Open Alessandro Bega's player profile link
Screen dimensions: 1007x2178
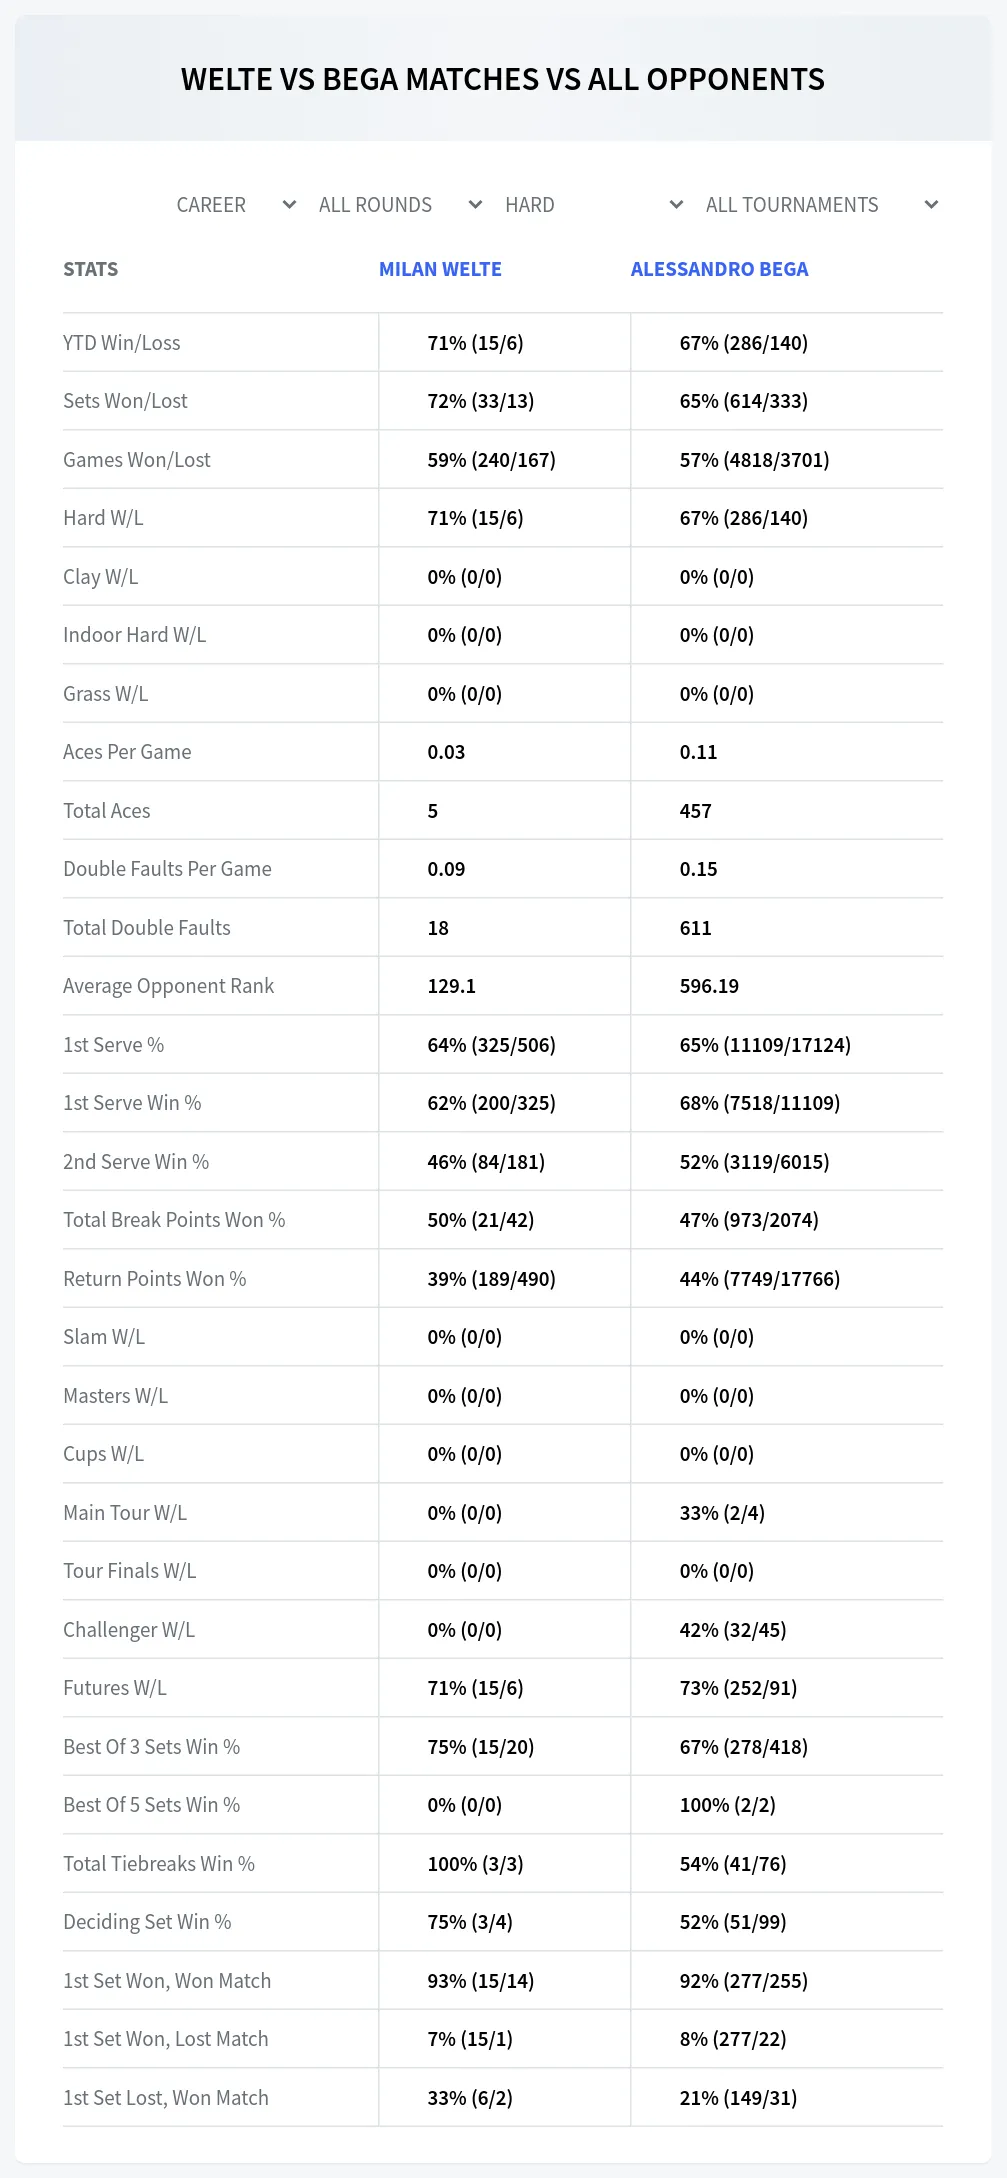[x=719, y=269]
